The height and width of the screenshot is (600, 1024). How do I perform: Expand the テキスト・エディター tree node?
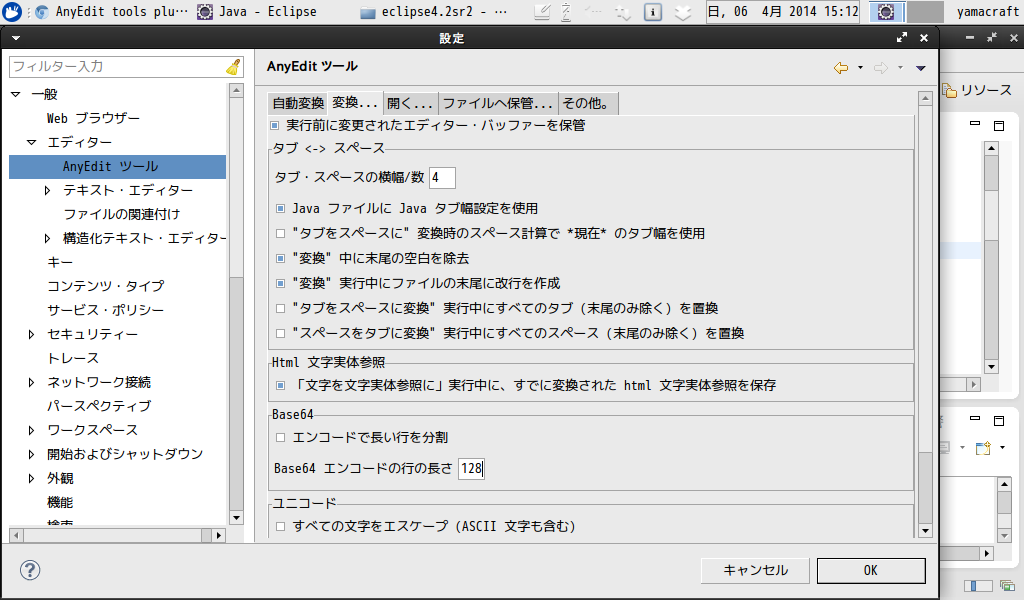(x=47, y=191)
